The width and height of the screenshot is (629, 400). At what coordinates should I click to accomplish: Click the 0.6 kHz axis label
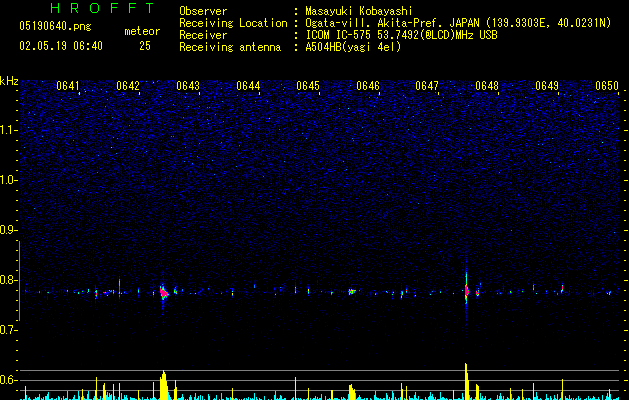tap(9, 380)
